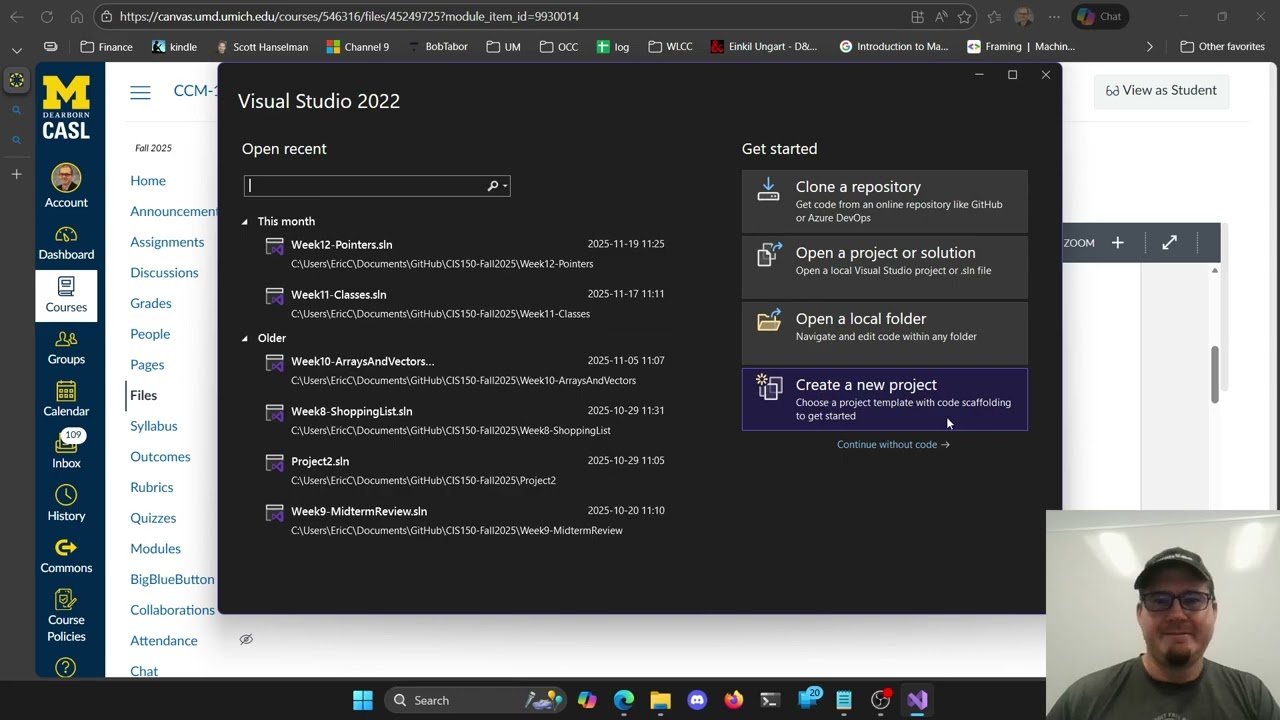The image size is (1280, 720).
Task: Click the Clone a repository option
Action: coord(884,201)
